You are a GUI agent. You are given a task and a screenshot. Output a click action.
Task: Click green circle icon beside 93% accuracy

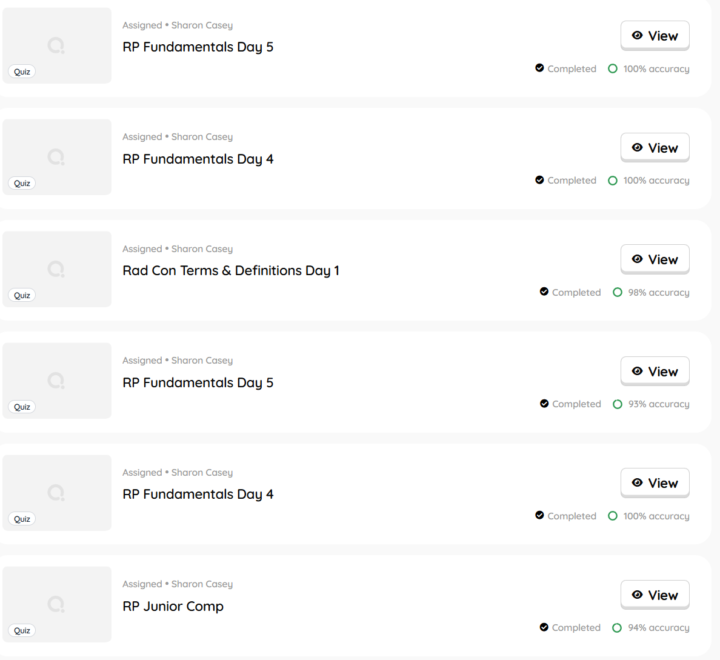618,404
